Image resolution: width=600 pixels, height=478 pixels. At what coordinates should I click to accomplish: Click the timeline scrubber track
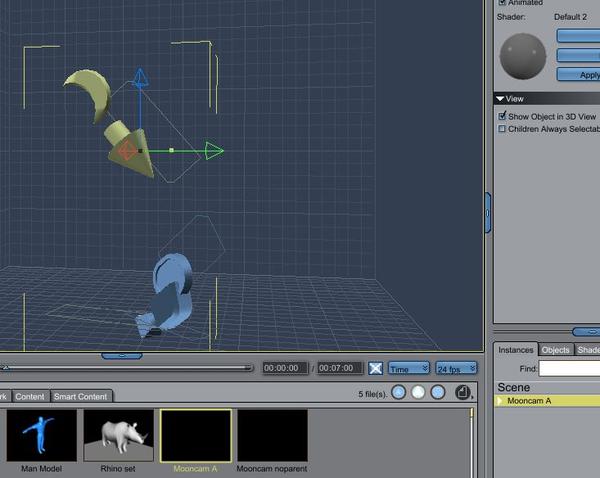126,368
